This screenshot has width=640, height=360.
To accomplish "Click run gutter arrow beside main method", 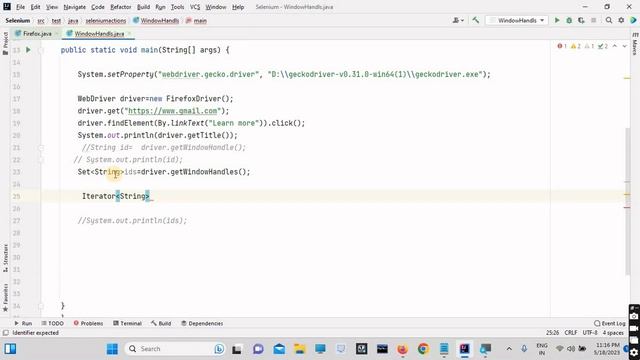I will 28,50.
